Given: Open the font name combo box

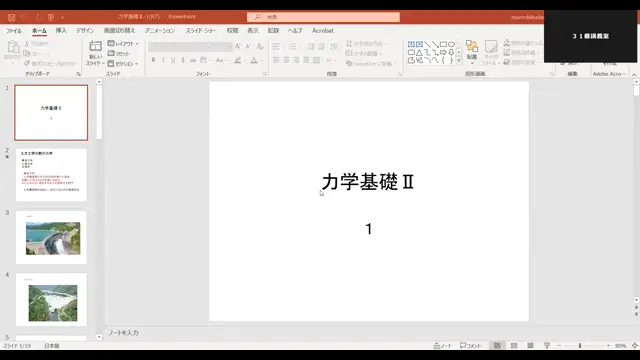Looking at the screenshot, I should click(x=180, y=47).
